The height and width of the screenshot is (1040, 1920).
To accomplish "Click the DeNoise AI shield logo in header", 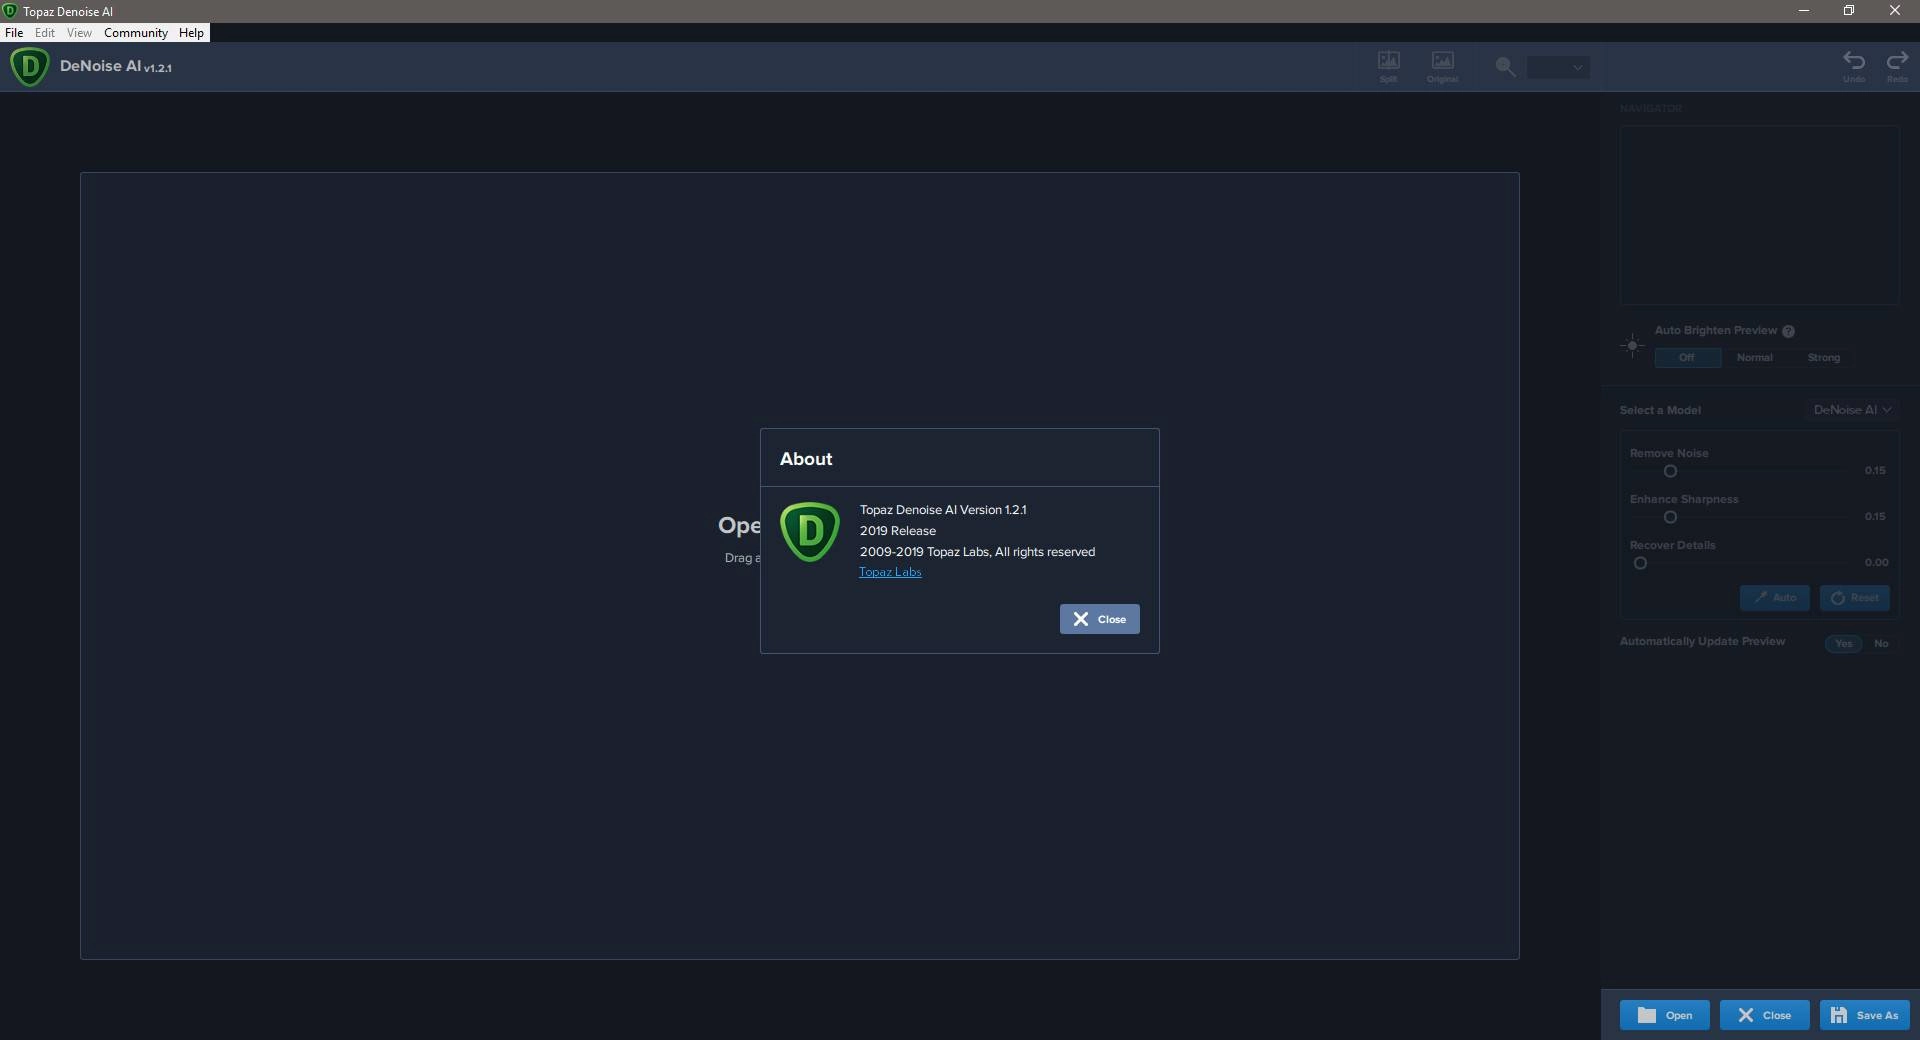I will [29, 67].
